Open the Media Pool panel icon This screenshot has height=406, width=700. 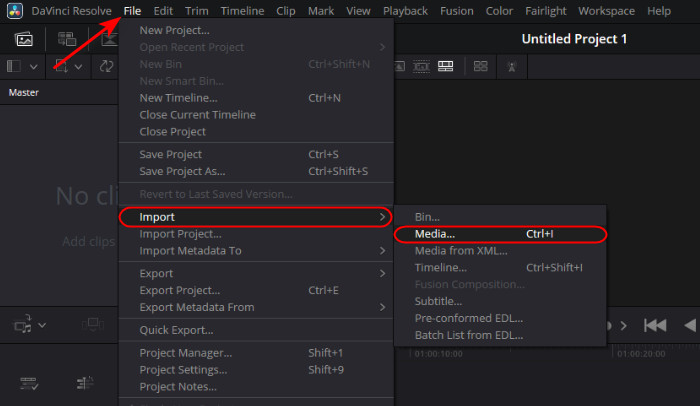pyautogui.click(x=24, y=40)
